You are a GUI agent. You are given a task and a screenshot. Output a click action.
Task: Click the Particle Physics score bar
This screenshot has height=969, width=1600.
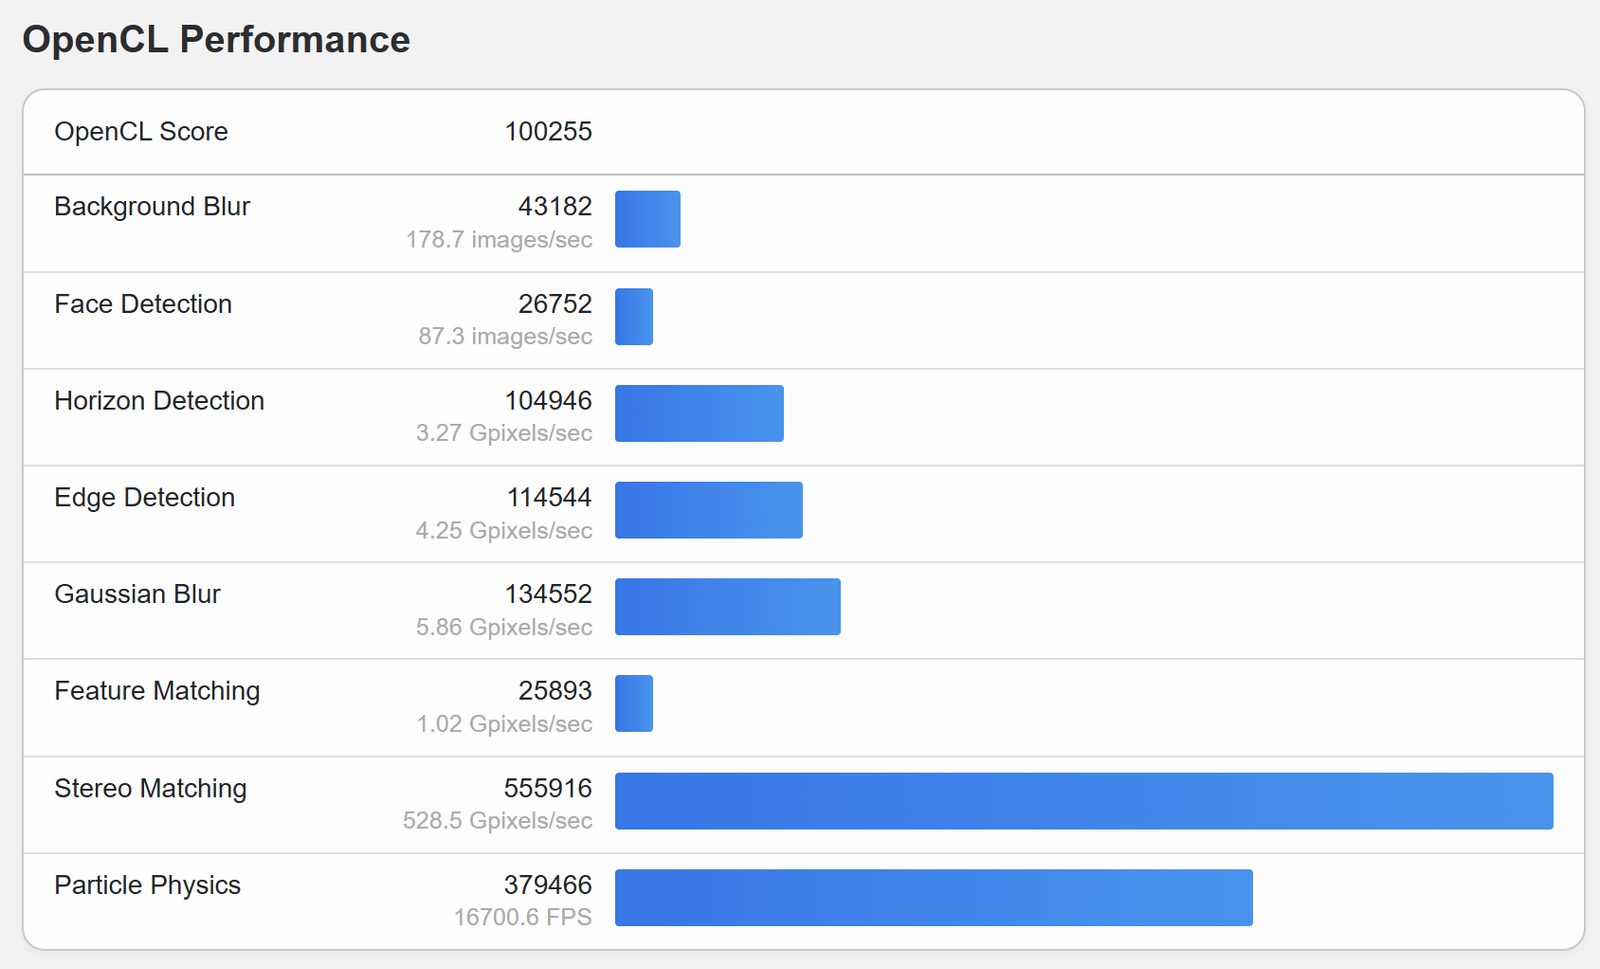pos(934,898)
